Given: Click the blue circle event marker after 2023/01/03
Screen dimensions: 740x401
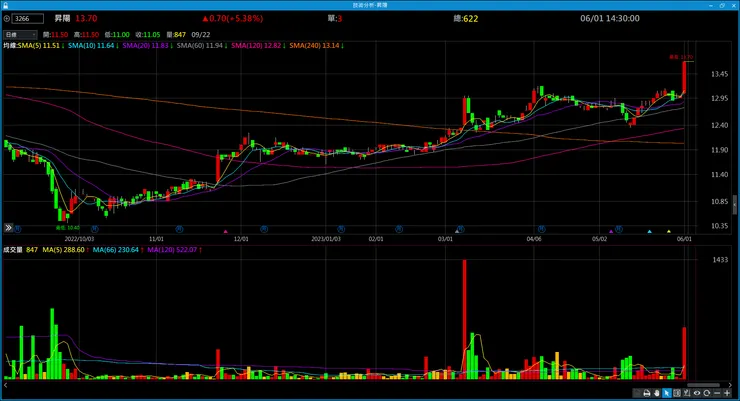Looking at the screenshot, I should coord(341,229).
